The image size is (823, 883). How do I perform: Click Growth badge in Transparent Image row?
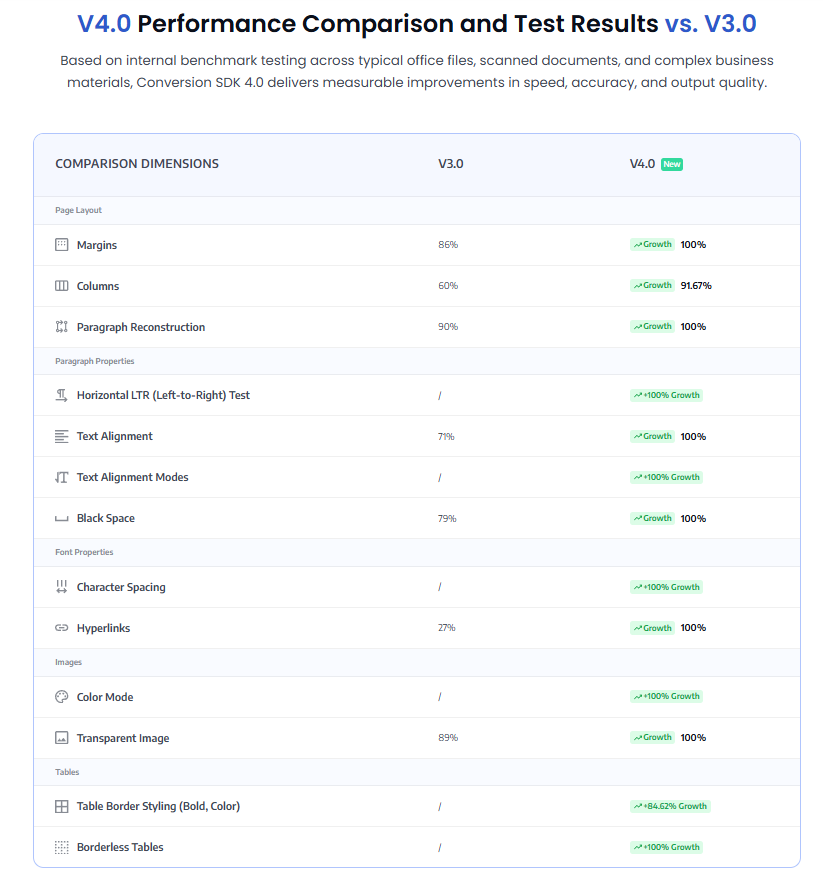click(x=652, y=738)
